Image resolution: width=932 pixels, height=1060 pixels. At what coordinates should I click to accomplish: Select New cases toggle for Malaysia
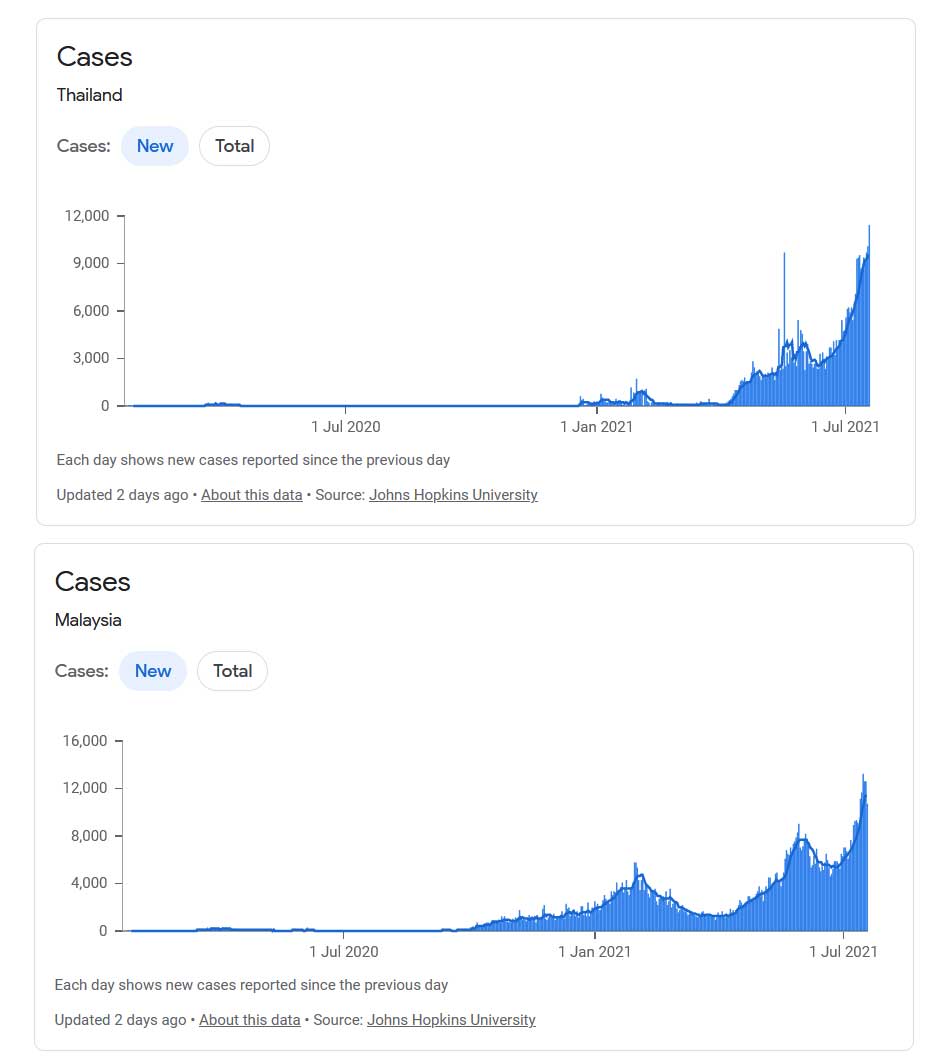click(x=153, y=671)
